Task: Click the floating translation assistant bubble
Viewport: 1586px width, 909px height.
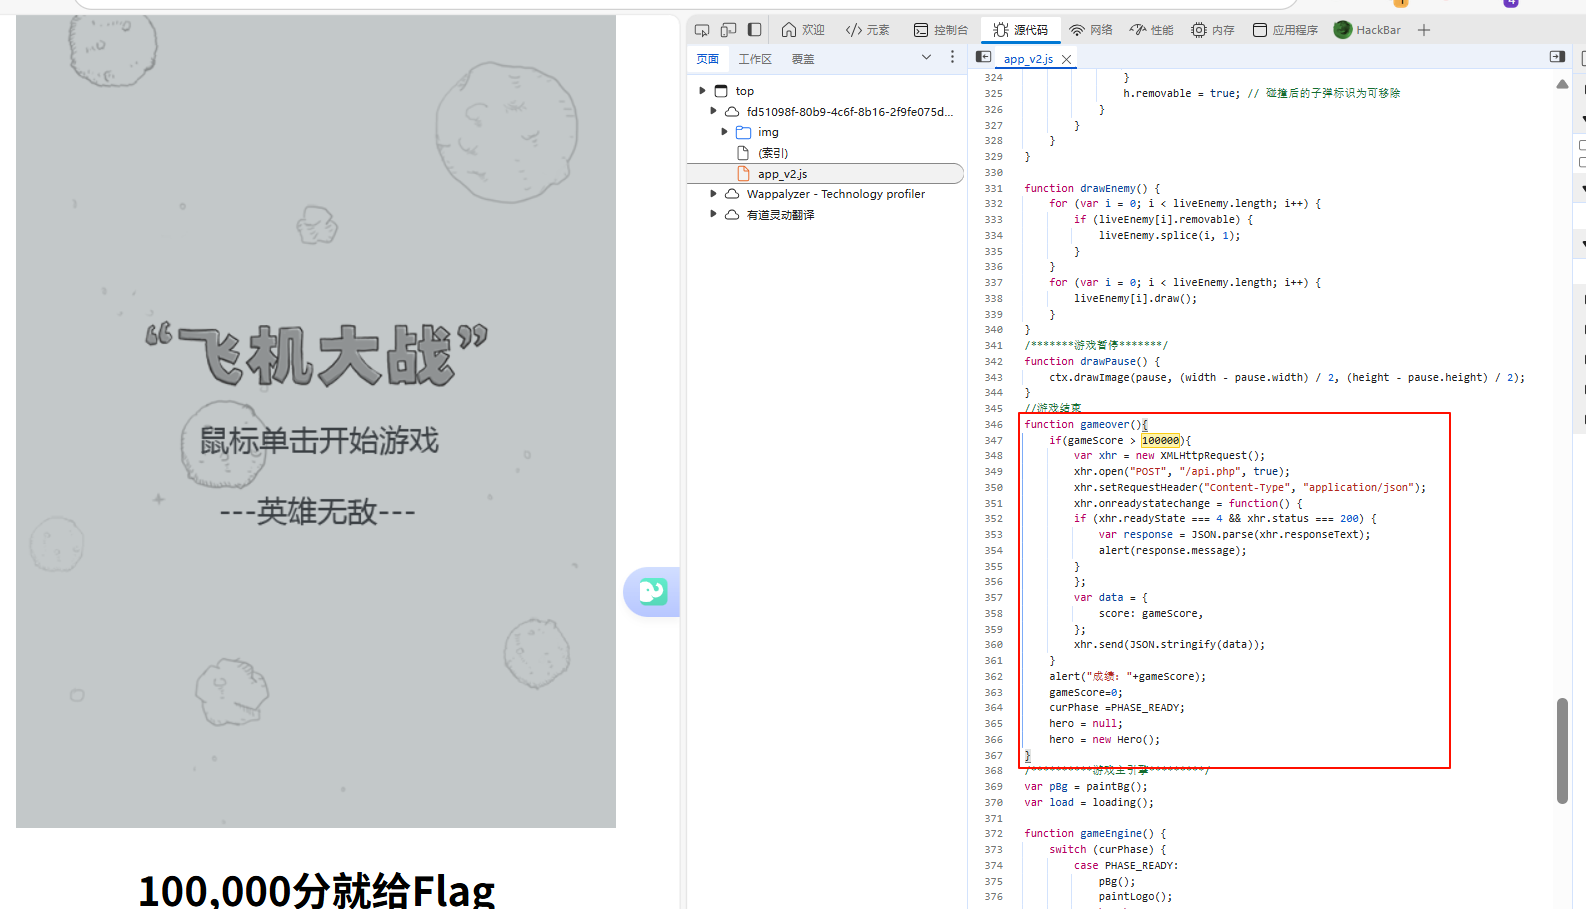Action: [652, 592]
